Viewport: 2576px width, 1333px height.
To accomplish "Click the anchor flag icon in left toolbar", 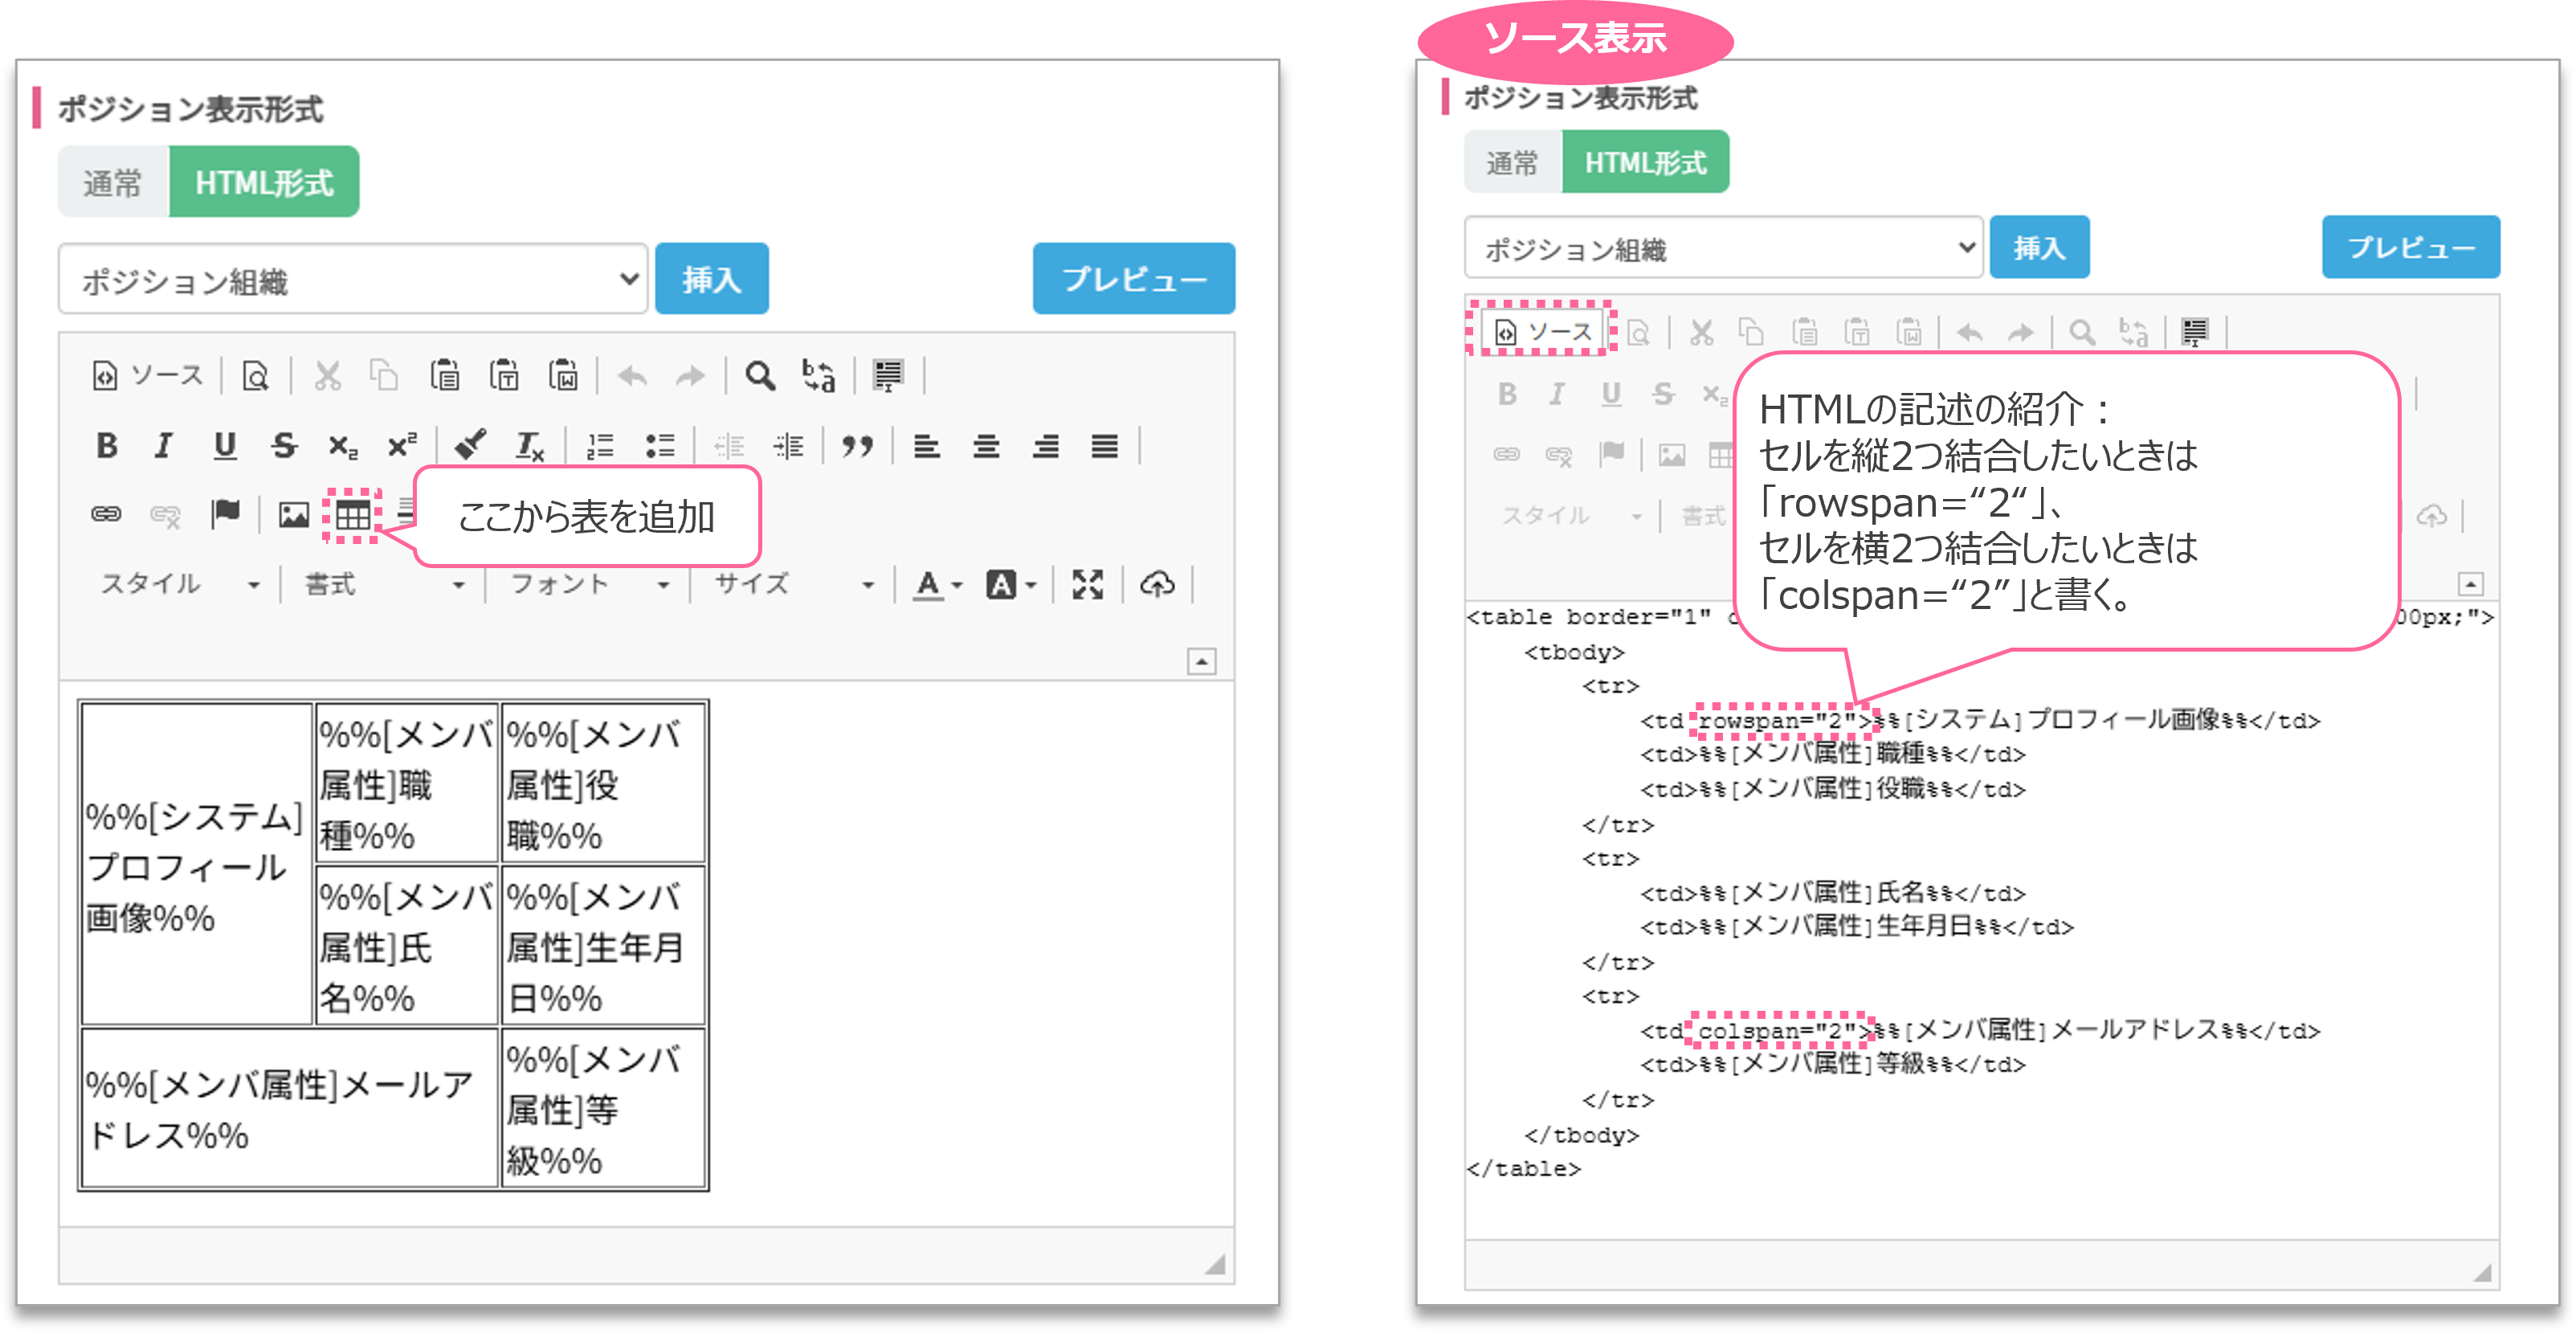I will pyautogui.click(x=225, y=514).
